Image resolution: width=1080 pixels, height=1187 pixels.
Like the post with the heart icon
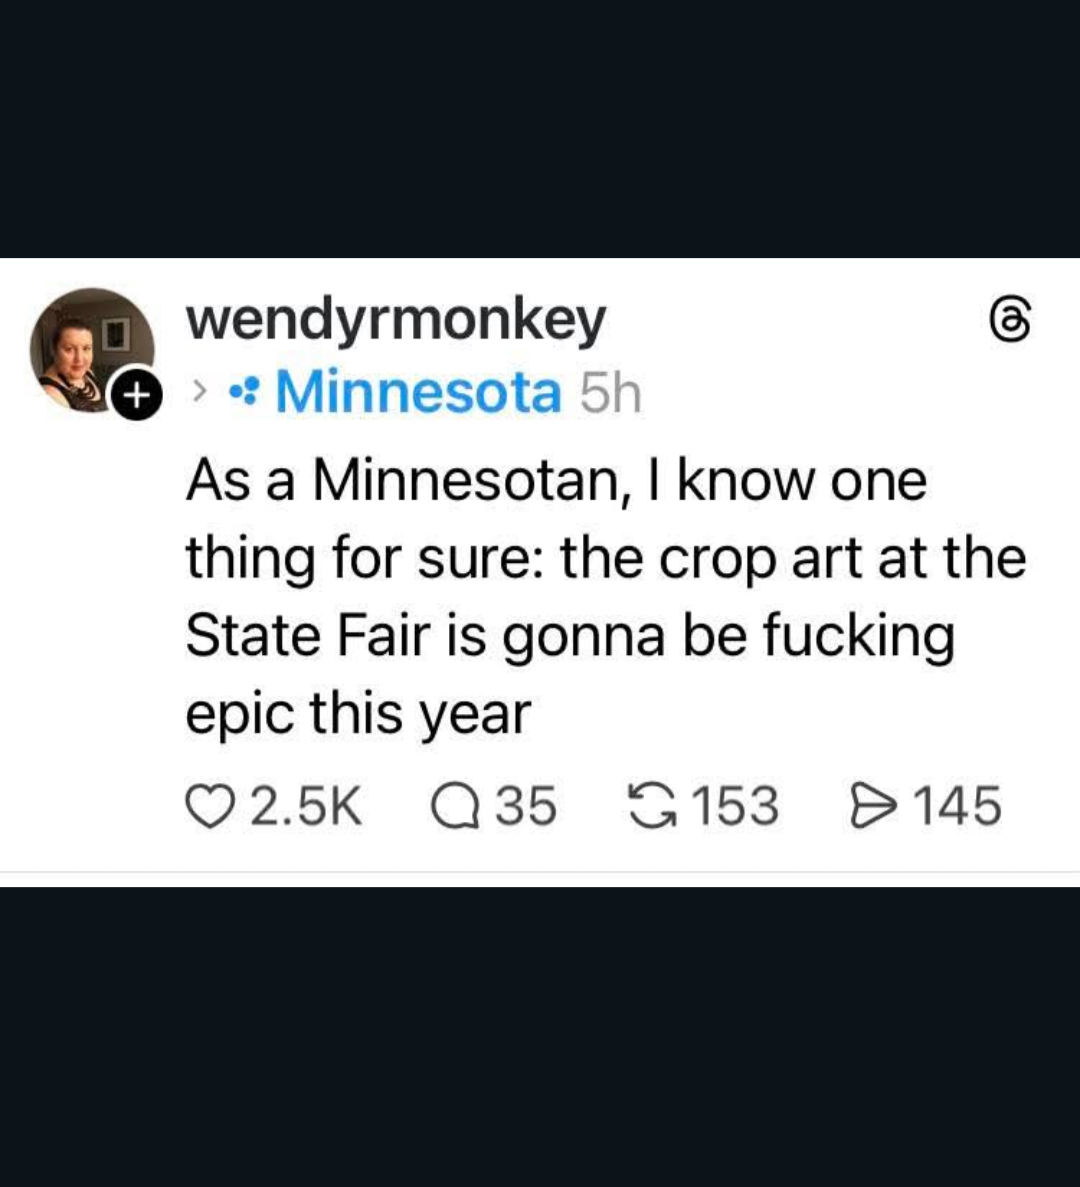coord(208,806)
